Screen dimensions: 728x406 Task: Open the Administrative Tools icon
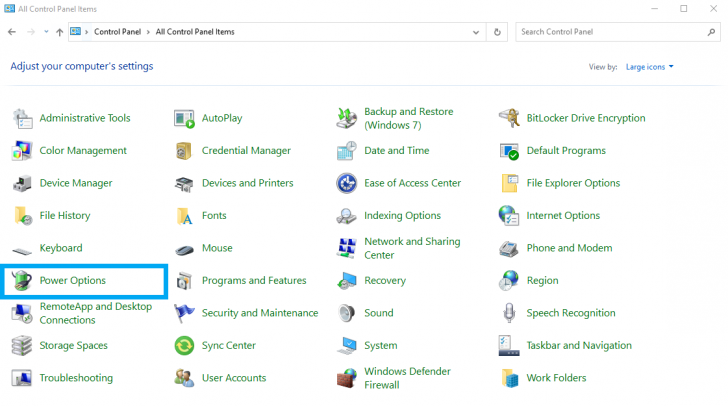click(22, 118)
